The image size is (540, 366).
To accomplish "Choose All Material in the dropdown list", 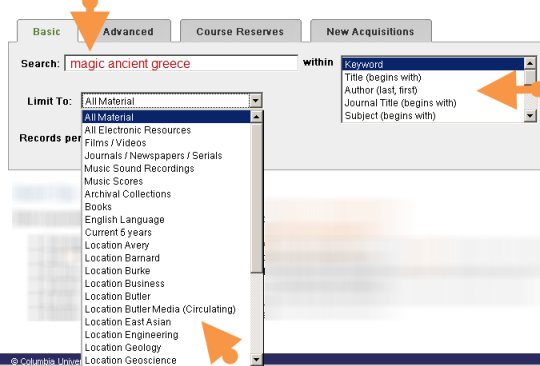I will [167, 117].
